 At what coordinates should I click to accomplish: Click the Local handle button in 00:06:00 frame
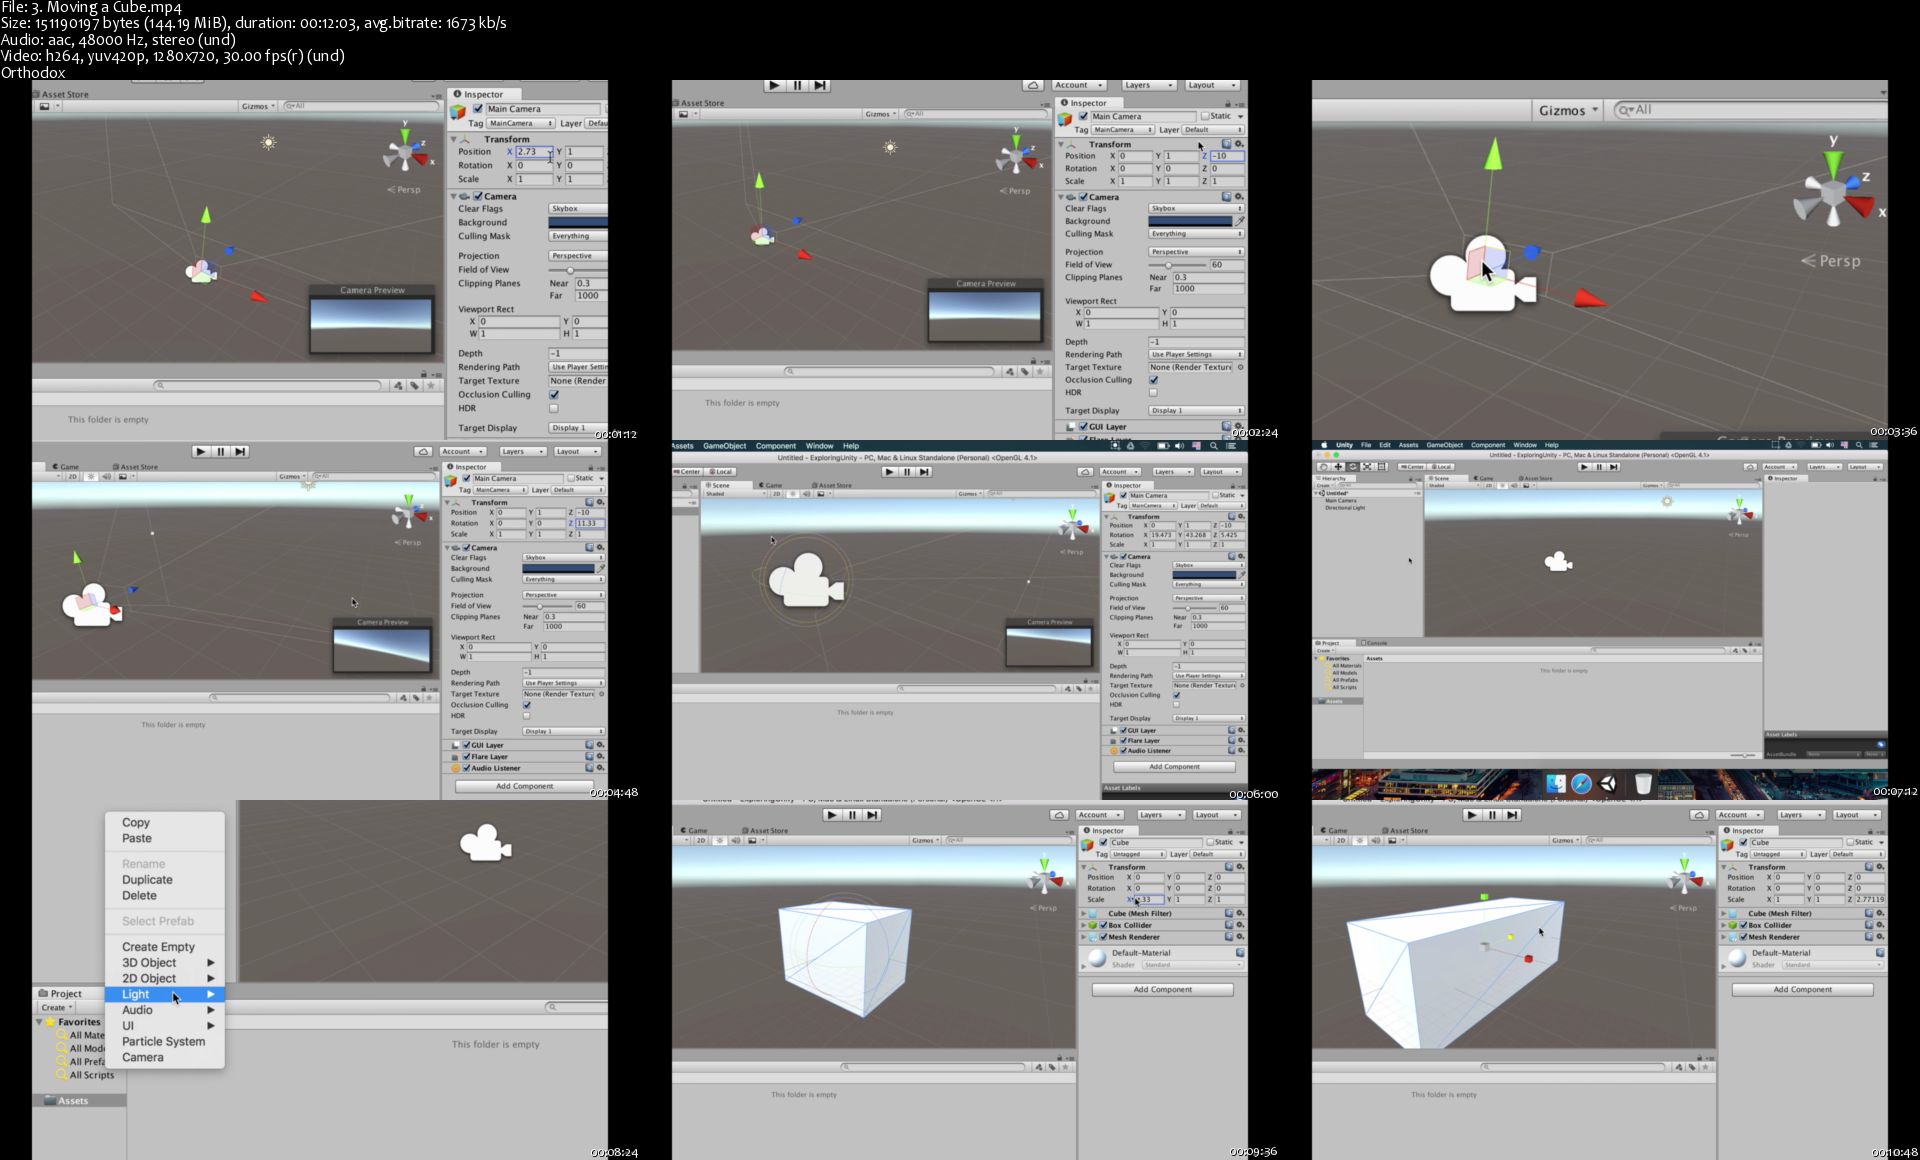pyautogui.click(x=722, y=472)
